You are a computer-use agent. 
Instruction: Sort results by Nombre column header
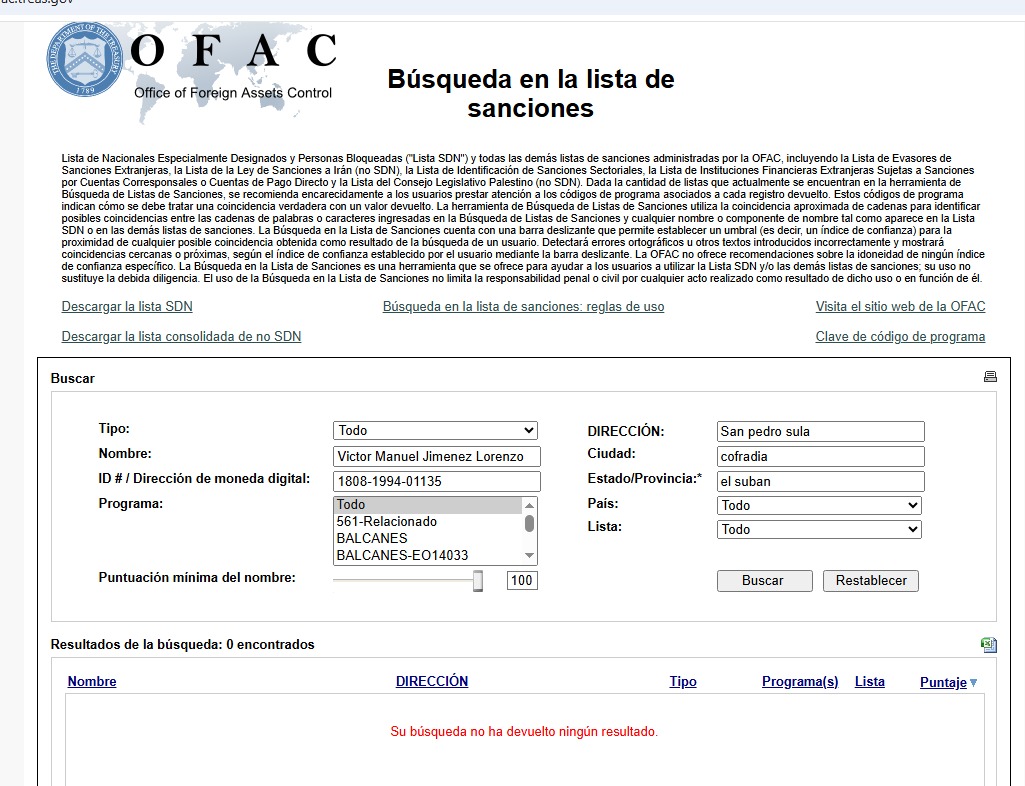click(x=92, y=682)
